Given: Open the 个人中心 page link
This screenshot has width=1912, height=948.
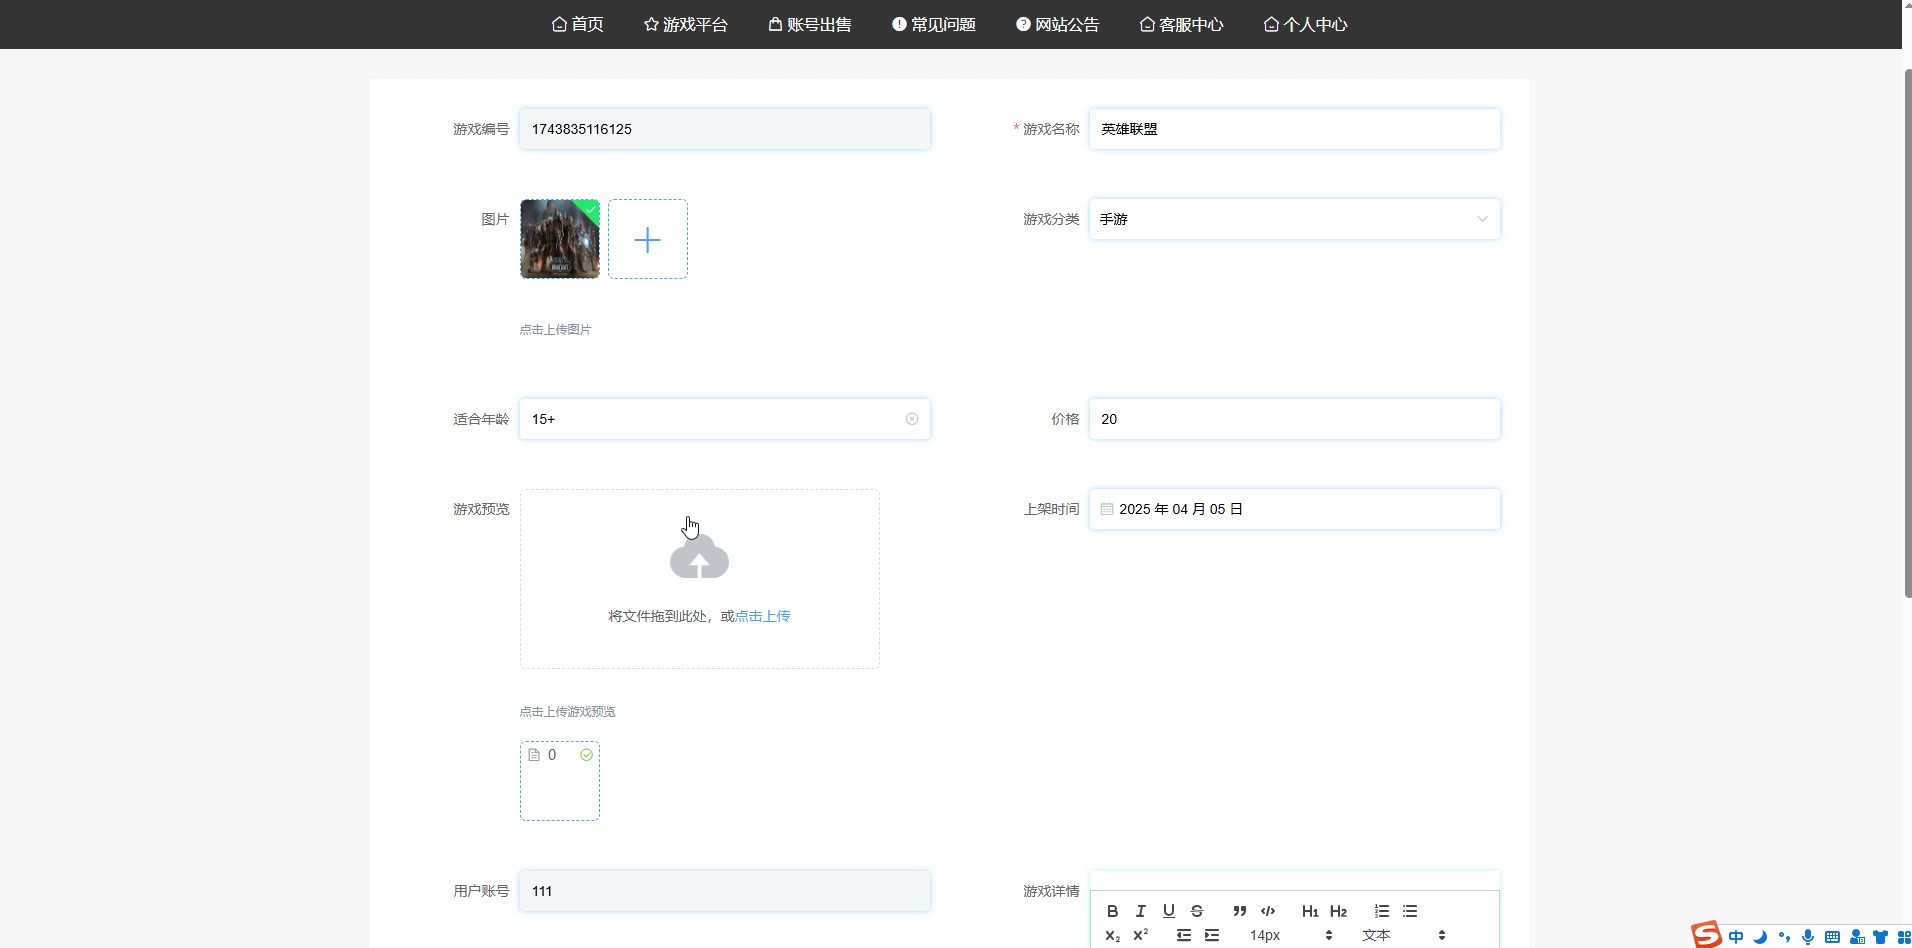Looking at the screenshot, I should (1305, 24).
